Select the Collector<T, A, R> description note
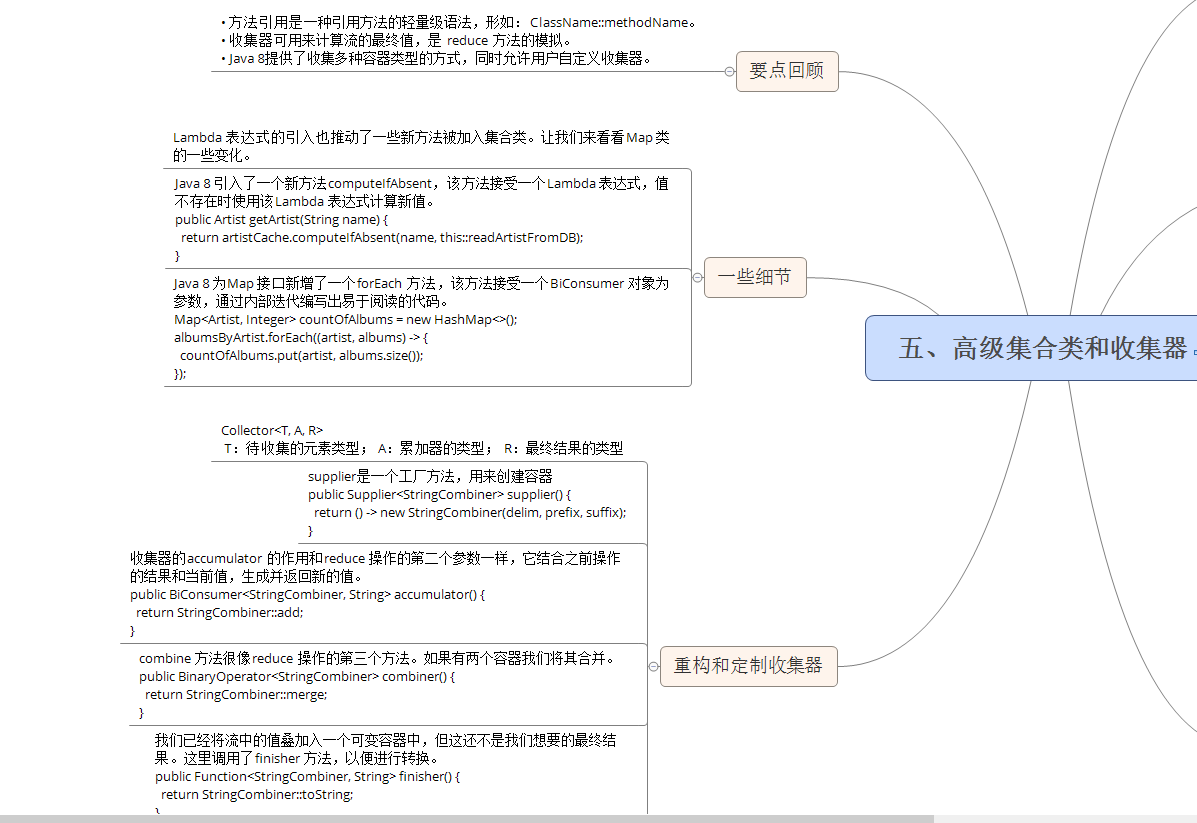The height and width of the screenshot is (823, 1197). [422, 440]
